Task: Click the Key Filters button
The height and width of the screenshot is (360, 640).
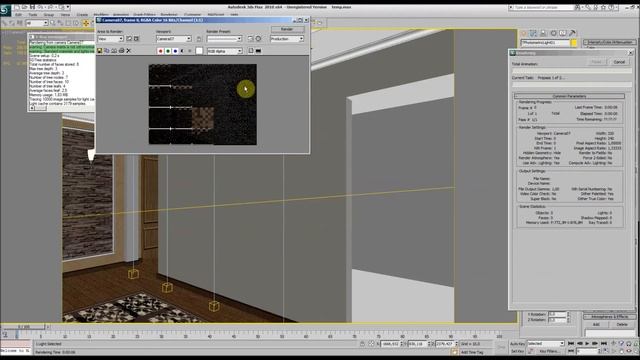Action: click(549, 351)
